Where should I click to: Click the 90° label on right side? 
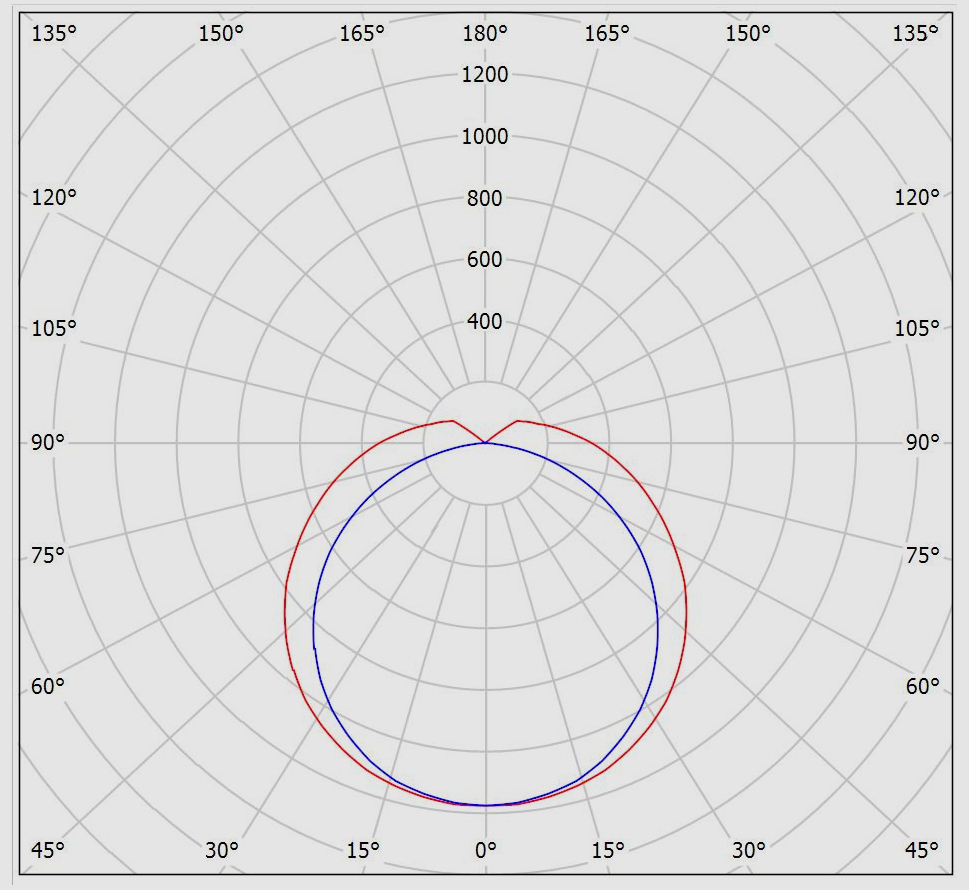(x=923, y=443)
